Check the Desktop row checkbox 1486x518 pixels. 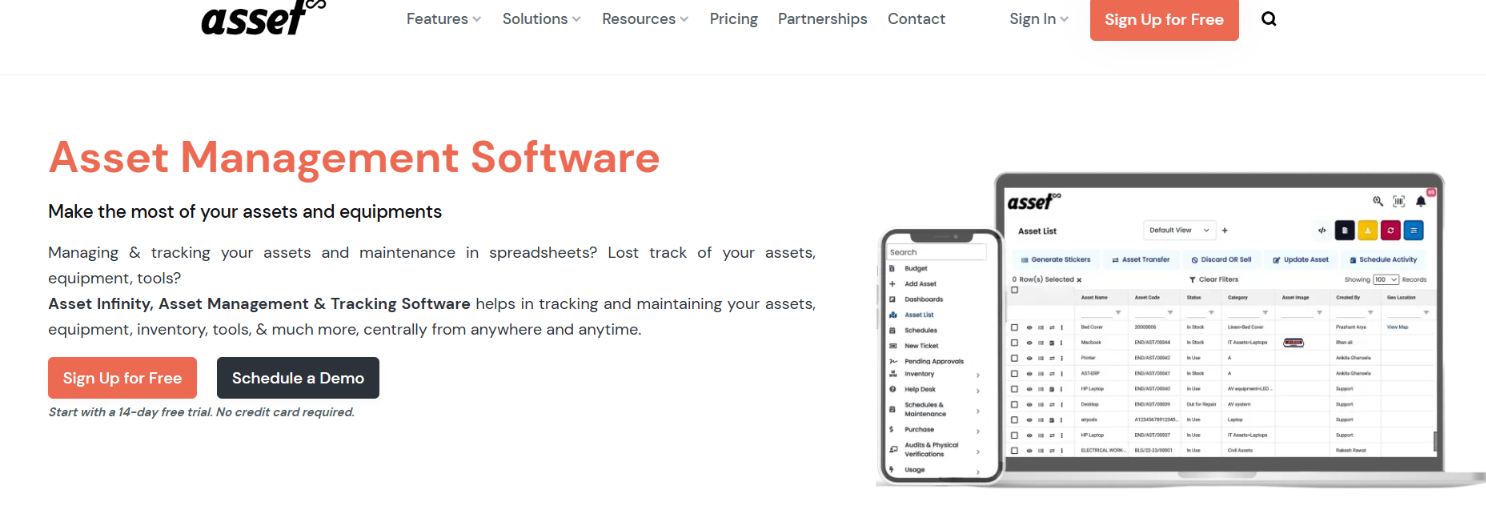pyautogui.click(x=1015, y=404)
